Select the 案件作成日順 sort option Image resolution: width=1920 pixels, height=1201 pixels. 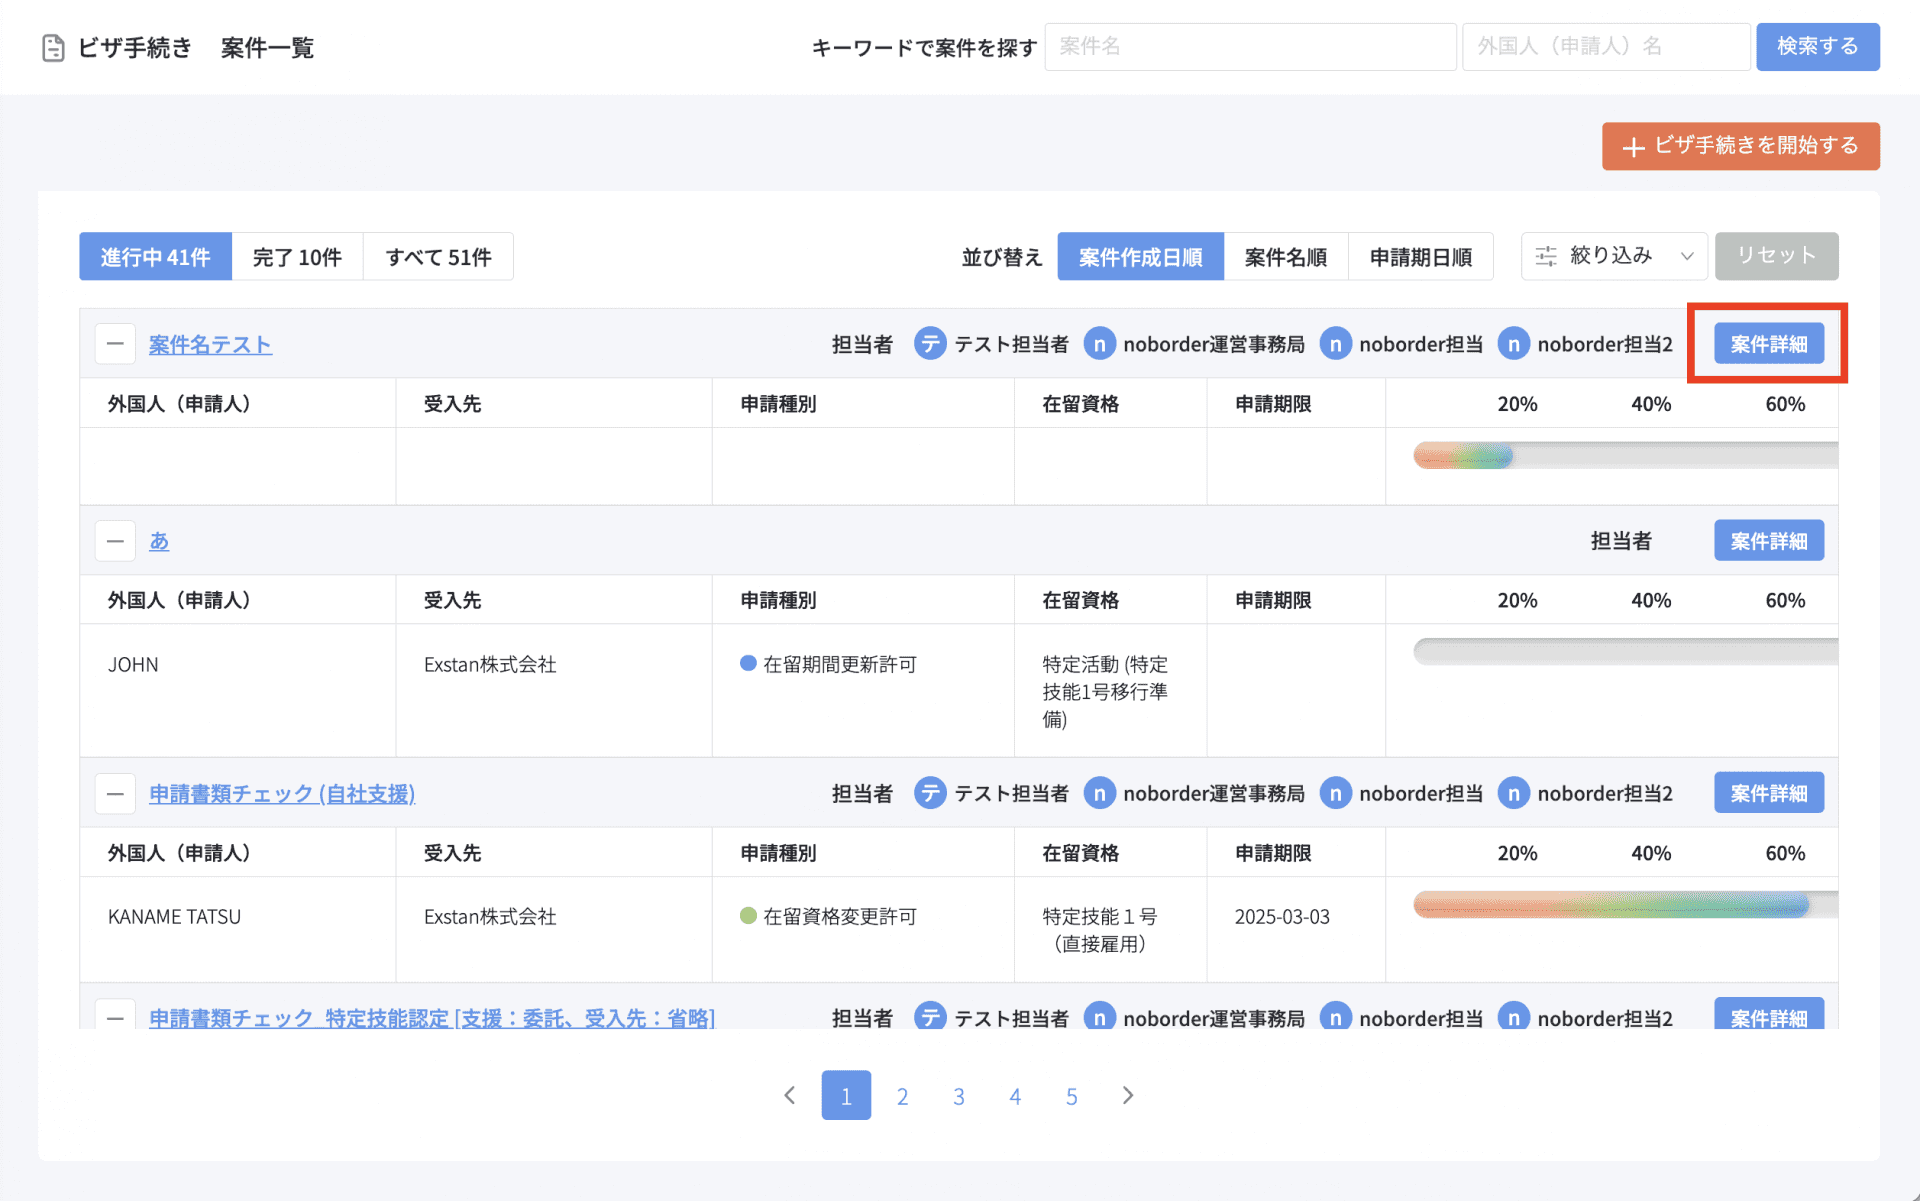(x=1140, y=257)
